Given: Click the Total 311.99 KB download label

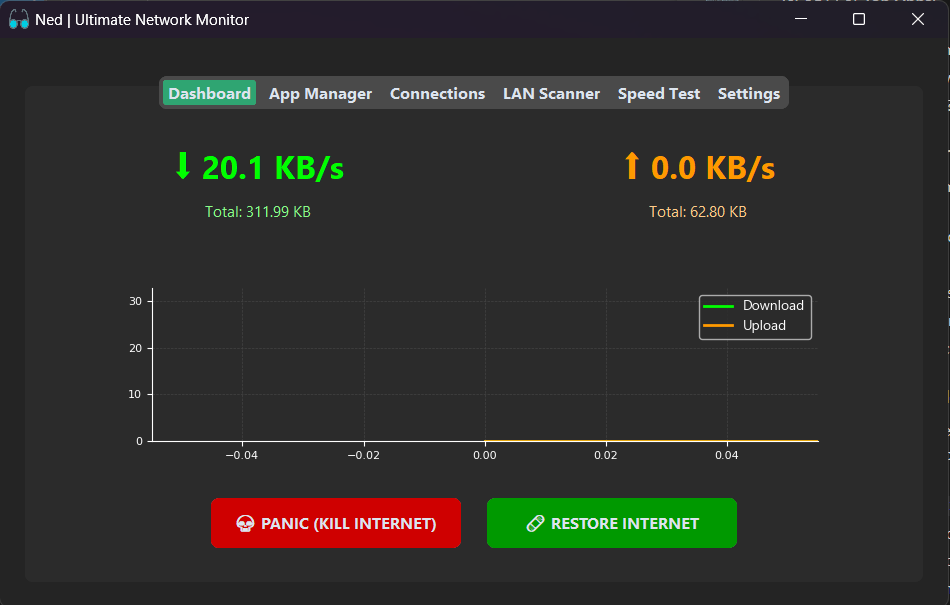Looking at the screenshot, I should (258, 212).
